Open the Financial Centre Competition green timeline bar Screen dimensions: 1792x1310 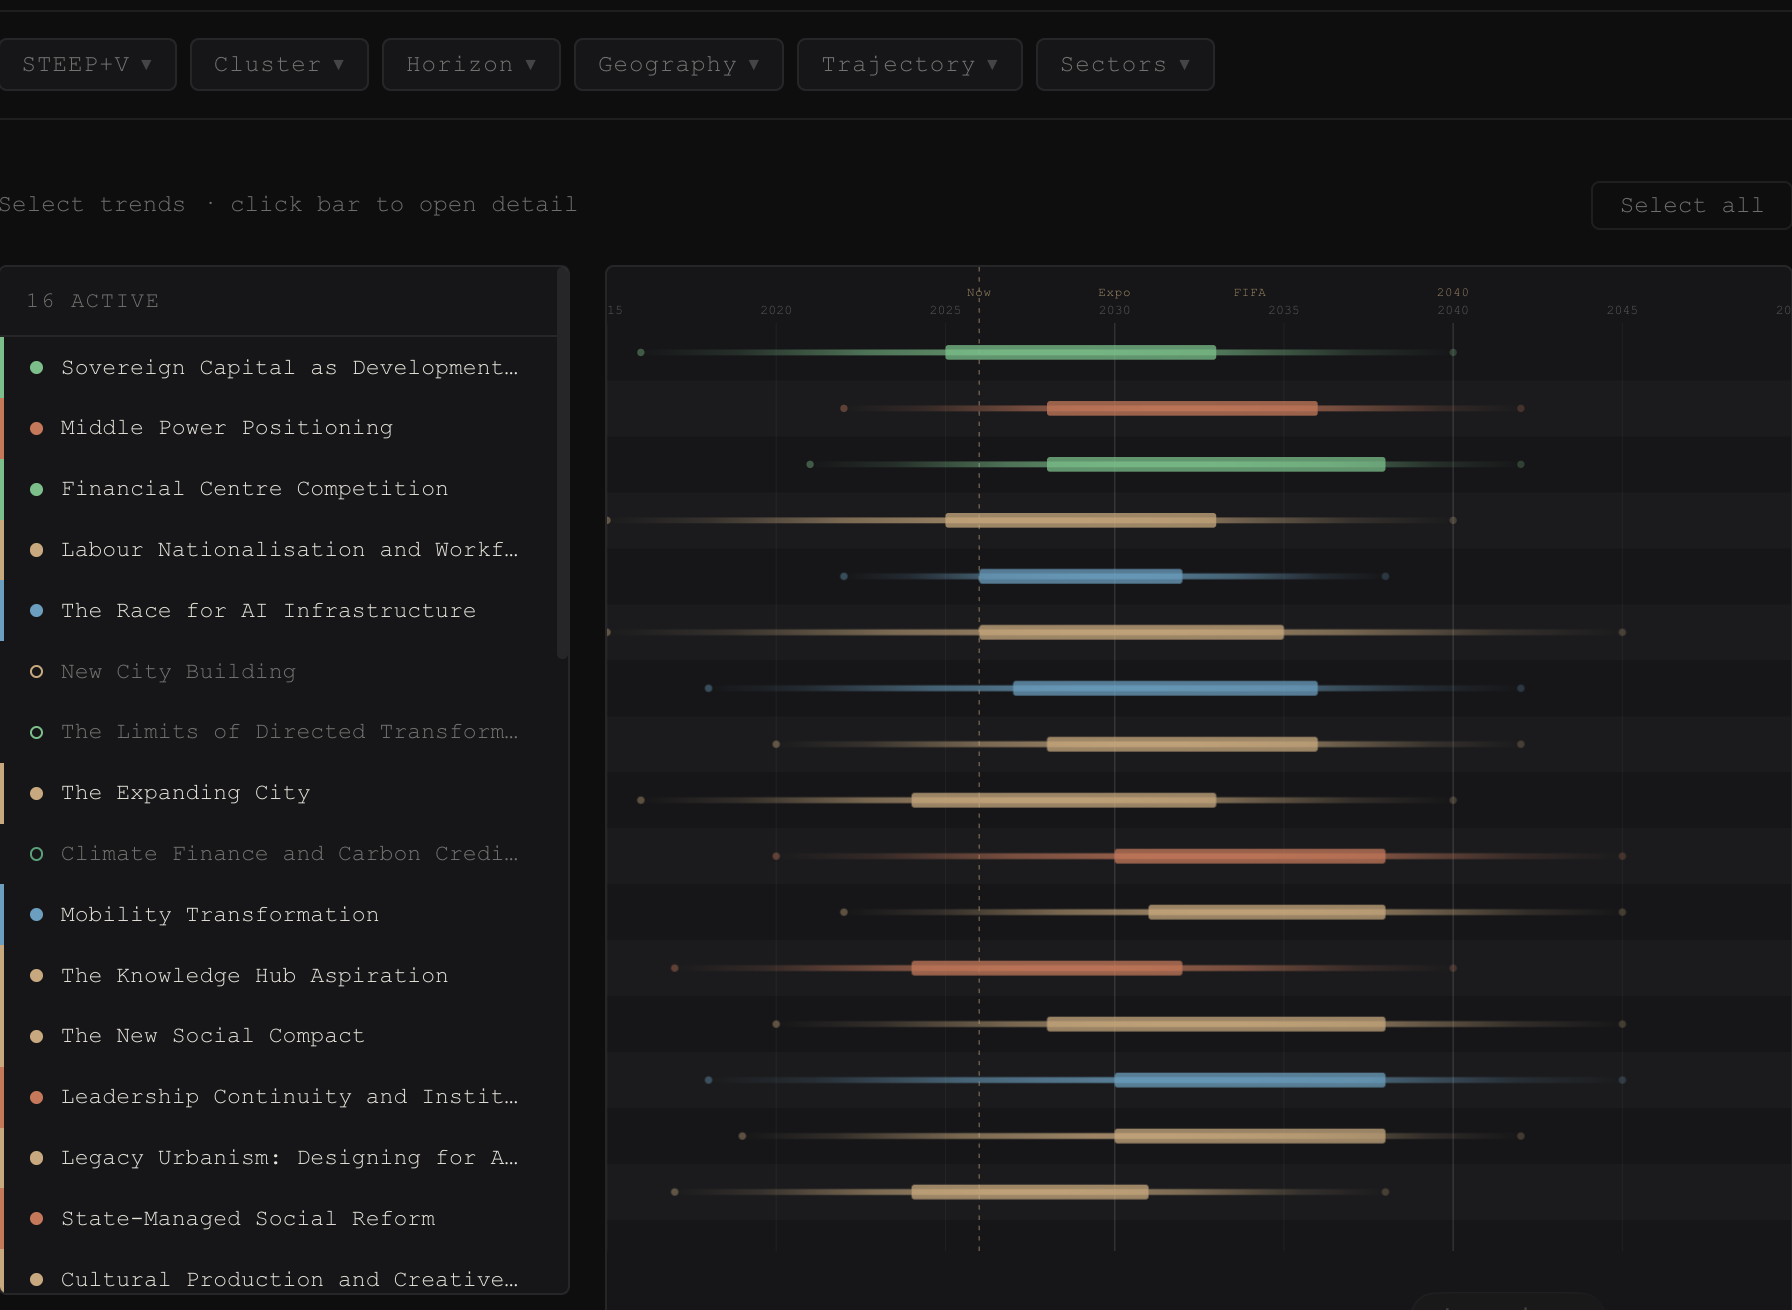click(1216, 464)
